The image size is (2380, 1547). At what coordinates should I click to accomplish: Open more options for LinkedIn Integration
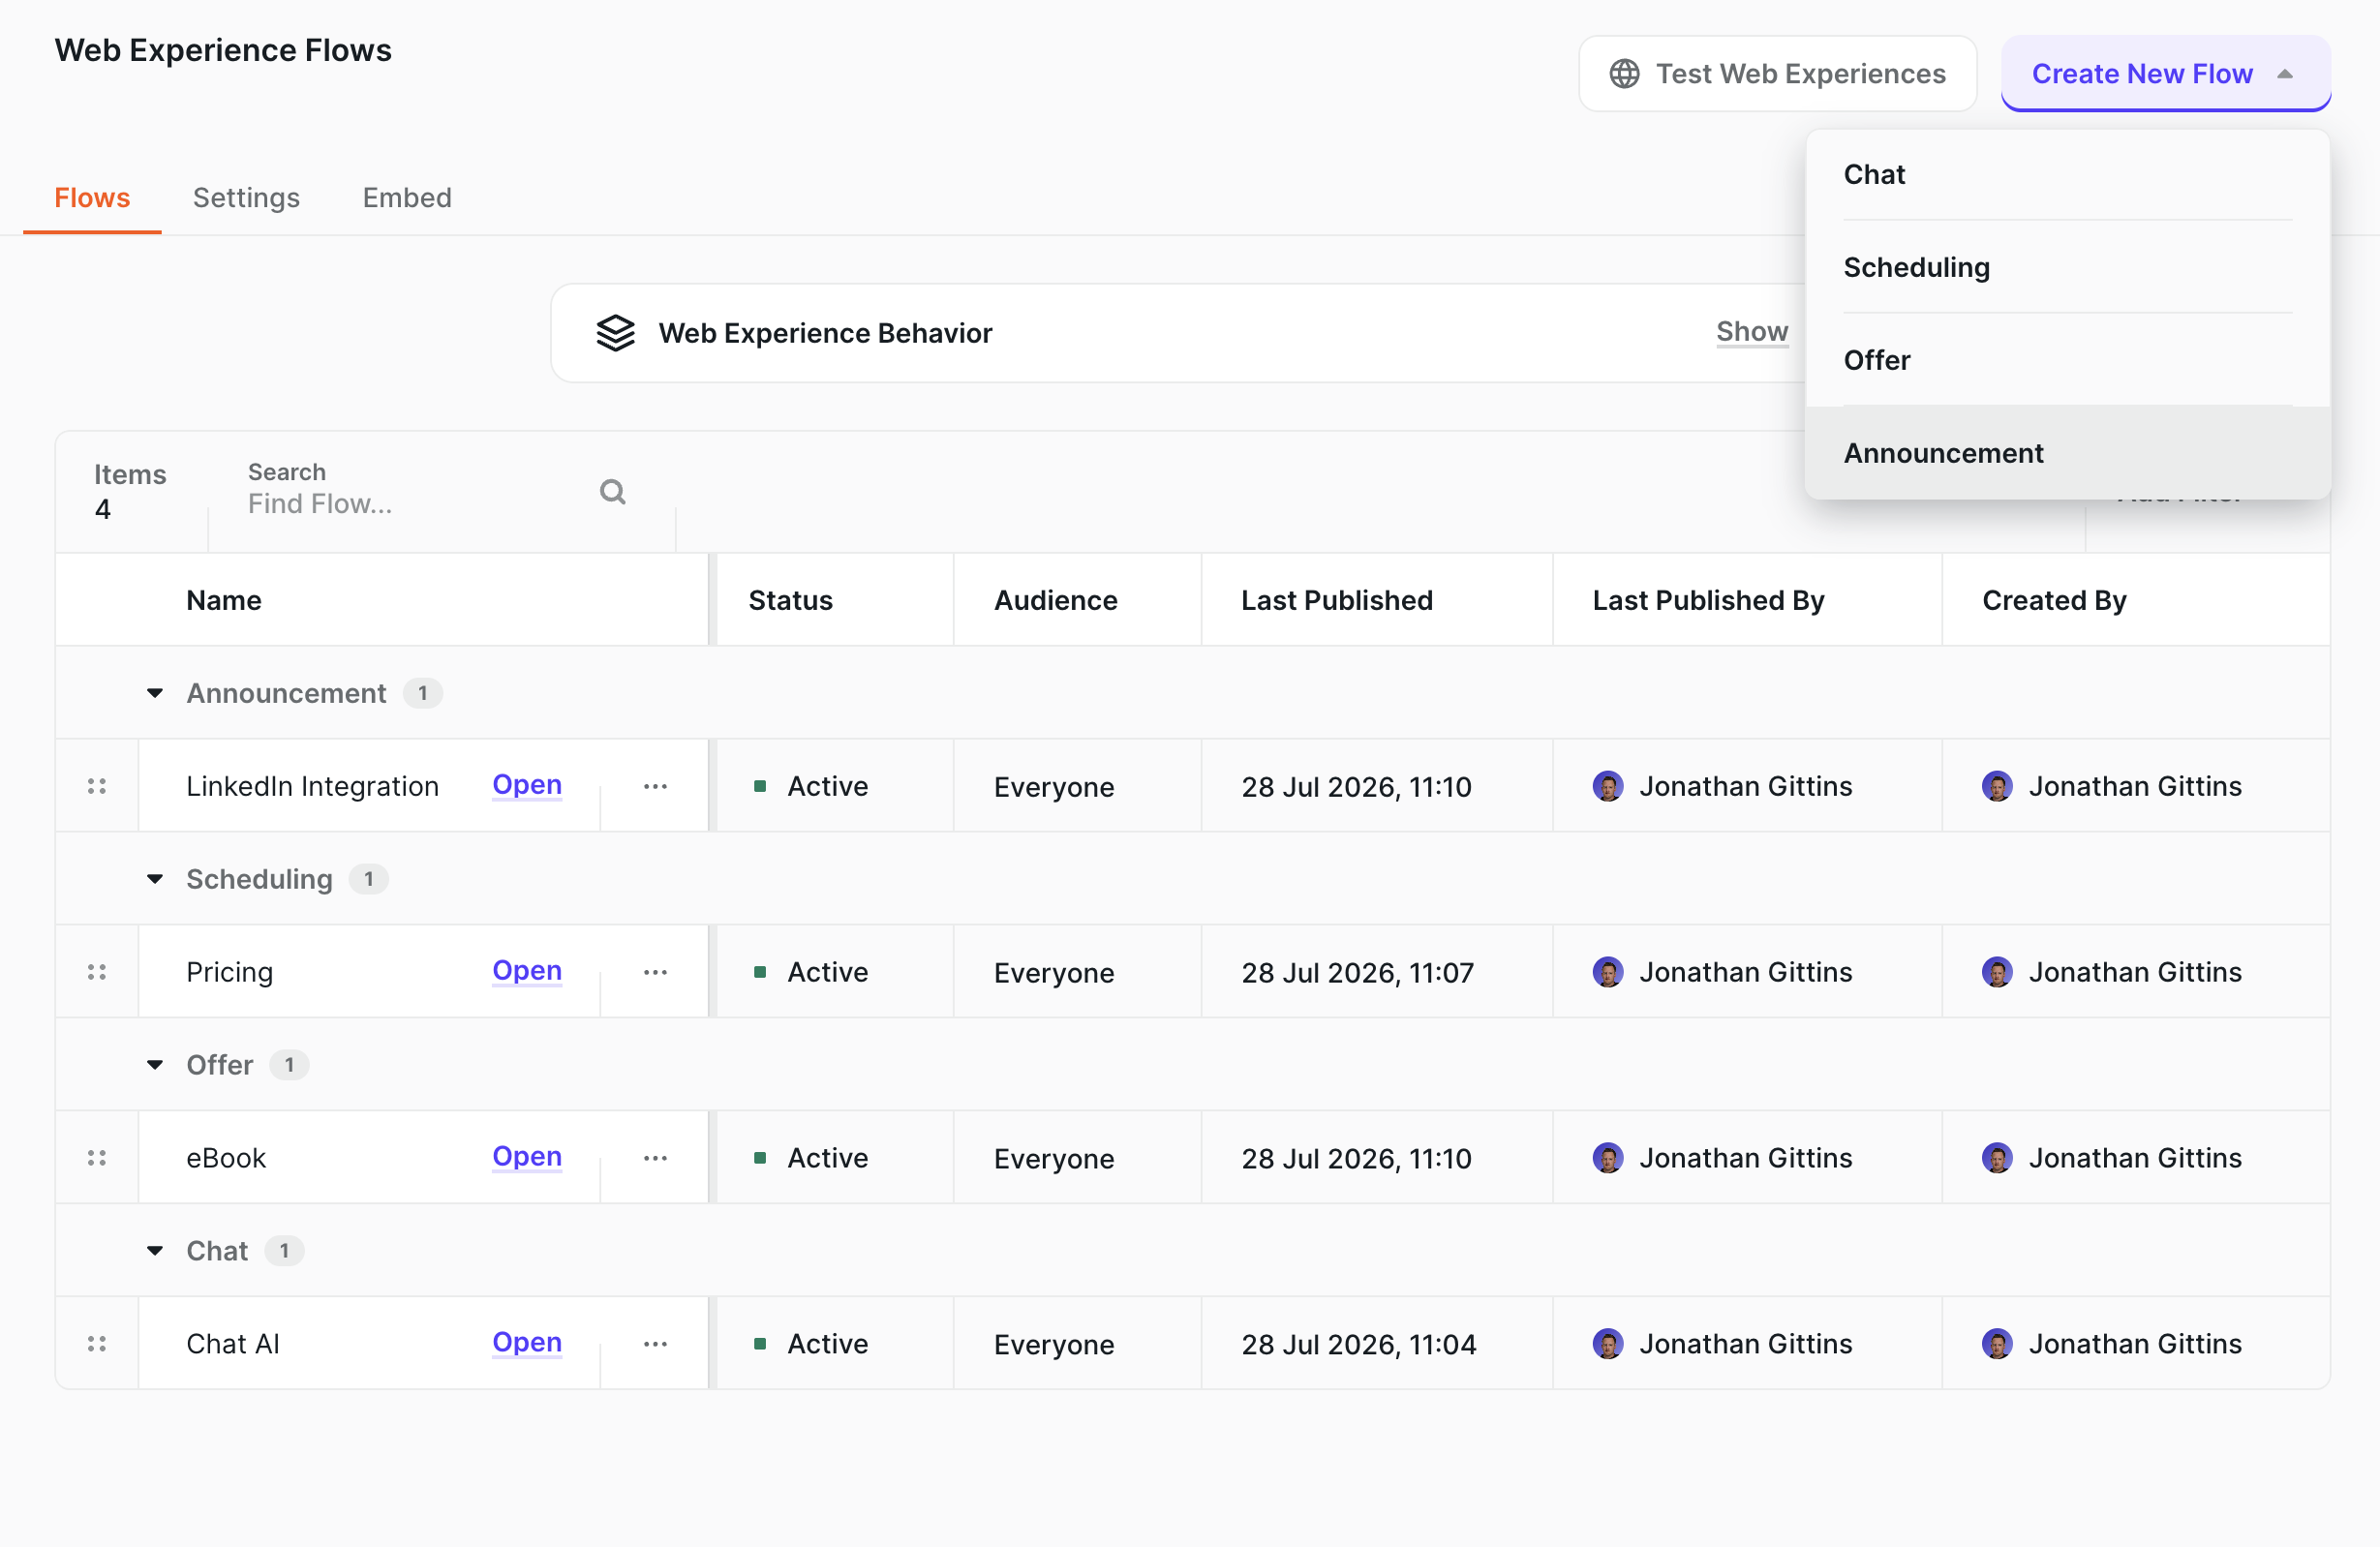point(655,786)
